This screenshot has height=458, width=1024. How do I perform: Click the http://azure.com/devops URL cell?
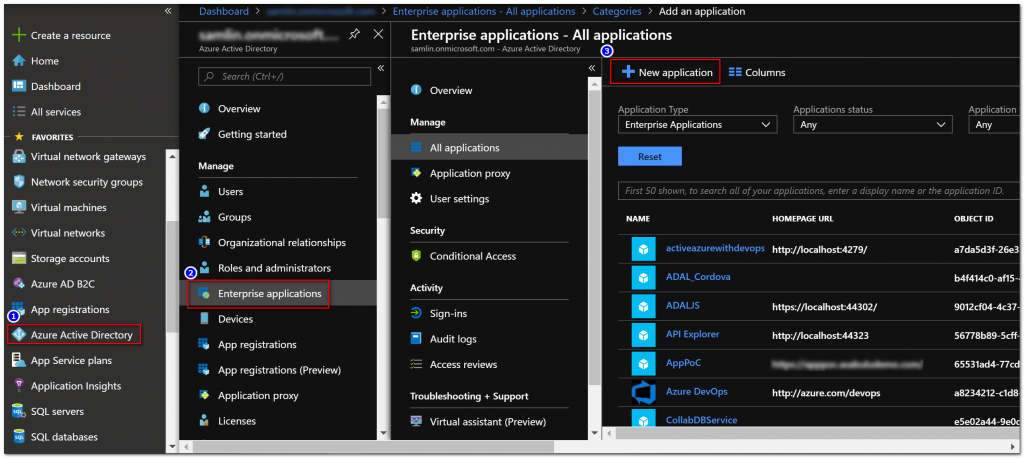click(x=826, y=393)
